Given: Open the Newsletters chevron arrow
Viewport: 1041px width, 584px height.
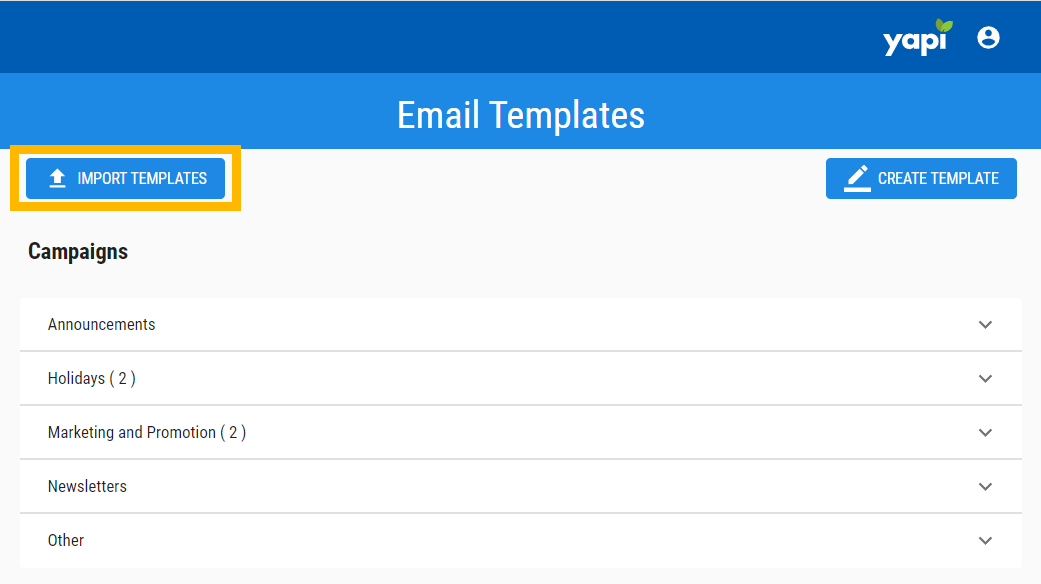Looking at the screenshot, I should [985, 487].
